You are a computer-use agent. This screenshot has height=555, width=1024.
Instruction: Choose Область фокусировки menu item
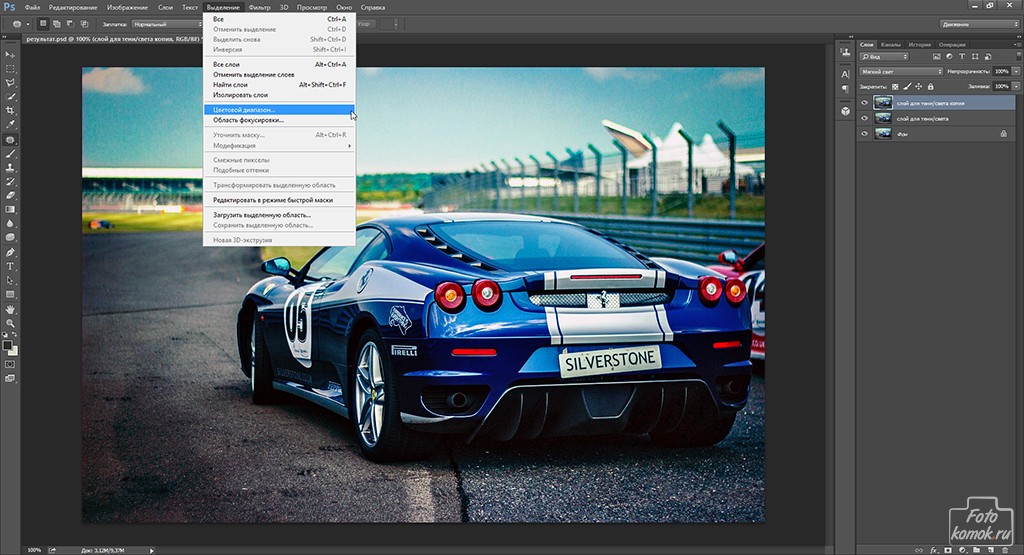click(x=280, y=120)
